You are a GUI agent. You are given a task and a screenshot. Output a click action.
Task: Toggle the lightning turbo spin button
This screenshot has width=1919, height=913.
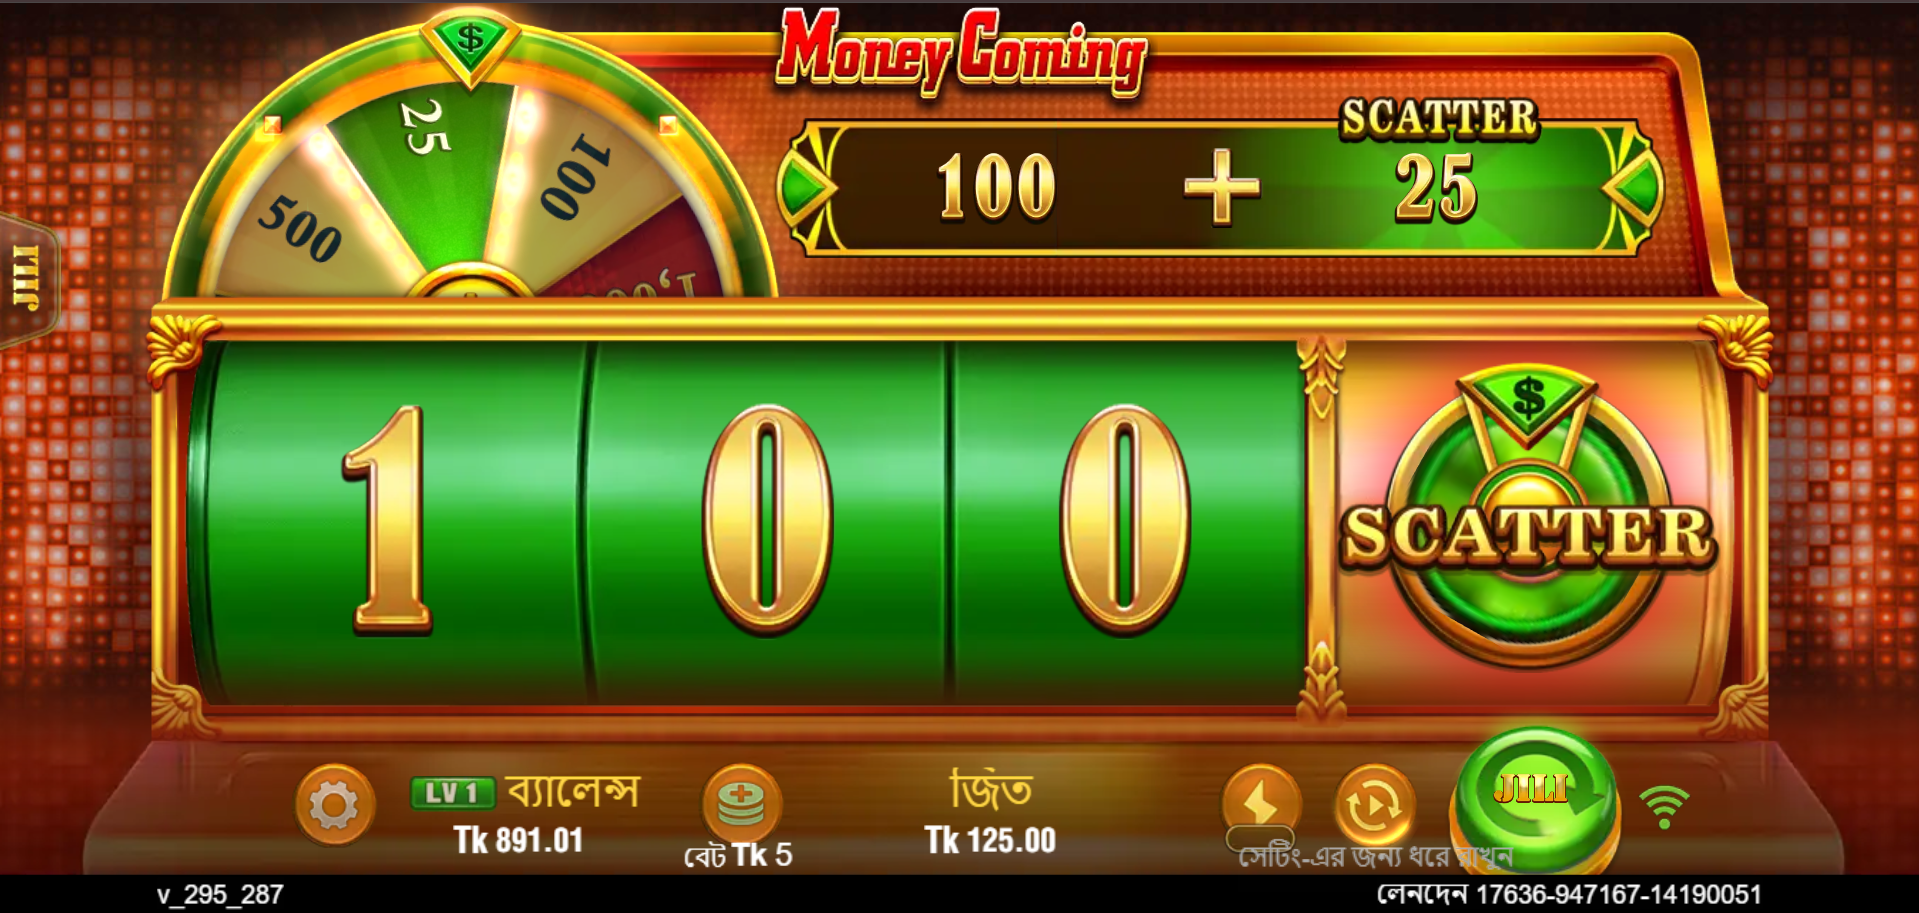[x=1261, y=802]
